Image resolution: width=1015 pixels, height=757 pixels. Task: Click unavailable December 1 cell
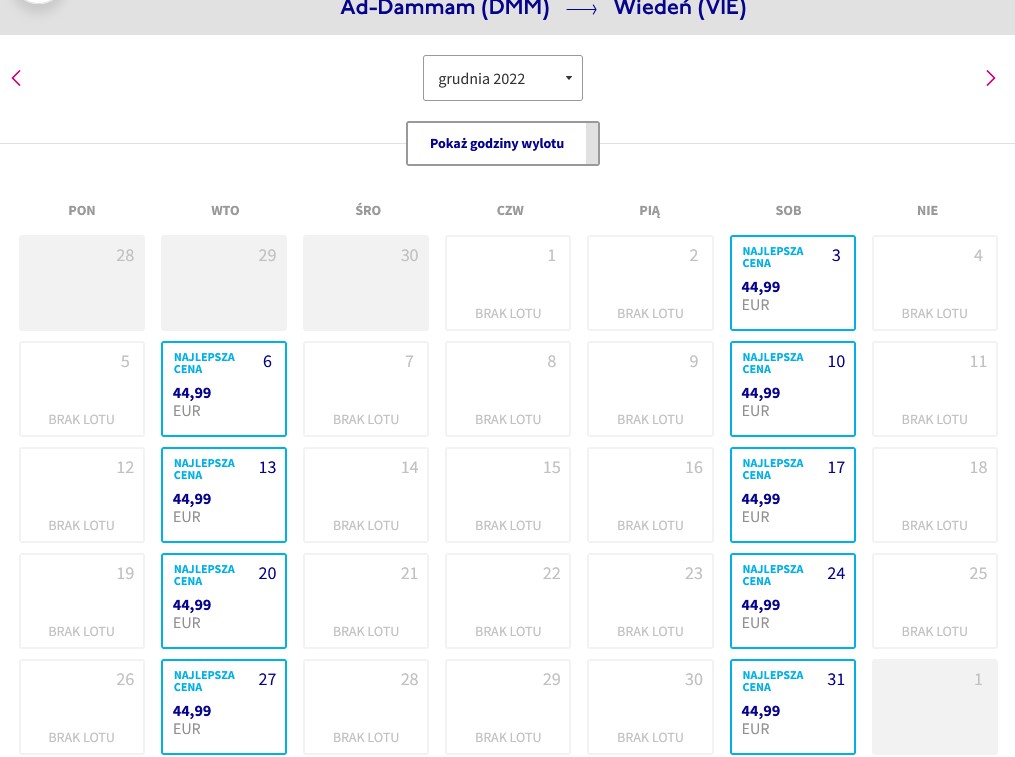click(x=508, y=283)
